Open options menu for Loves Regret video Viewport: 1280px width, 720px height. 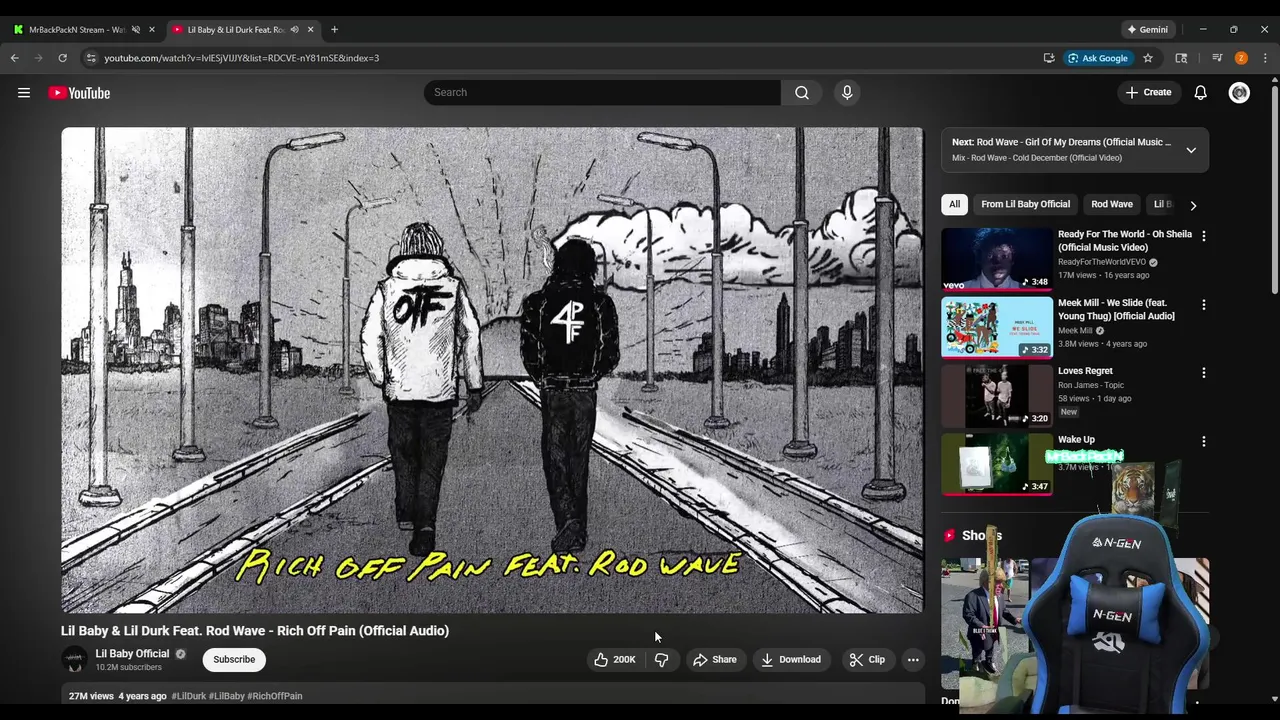(1203, 373)
